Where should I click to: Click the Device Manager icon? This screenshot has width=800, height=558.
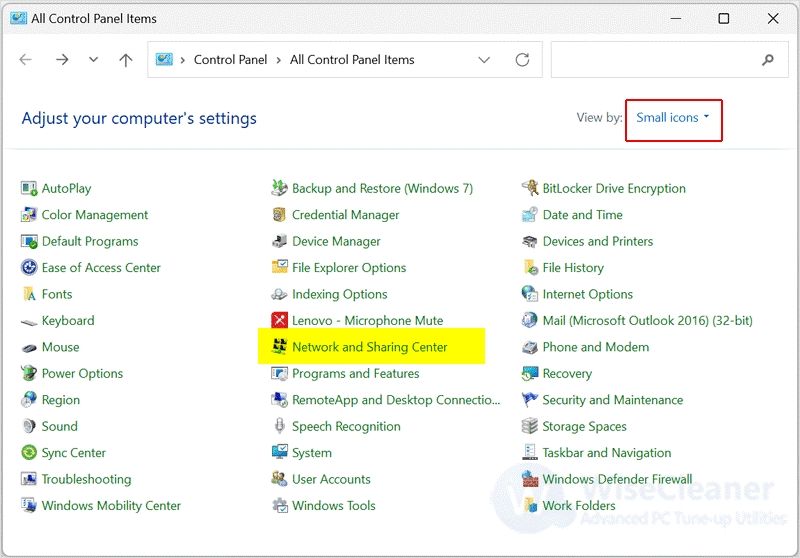279,241
